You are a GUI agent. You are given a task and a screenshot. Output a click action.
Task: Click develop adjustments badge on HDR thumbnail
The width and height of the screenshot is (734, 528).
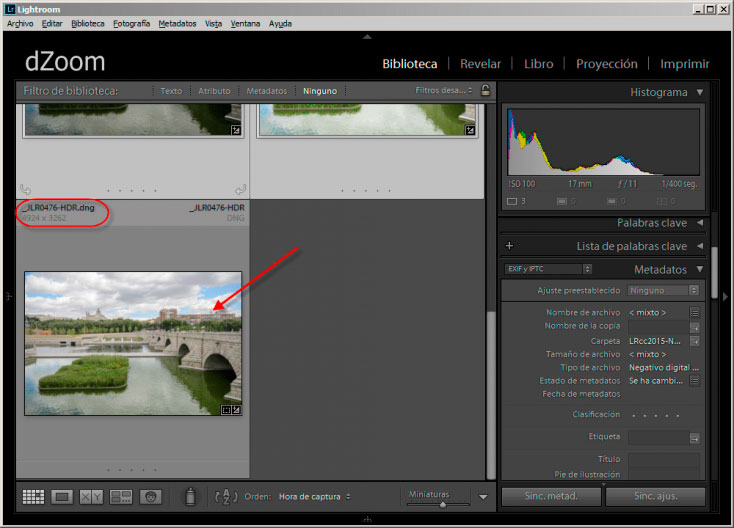(237, 410)
